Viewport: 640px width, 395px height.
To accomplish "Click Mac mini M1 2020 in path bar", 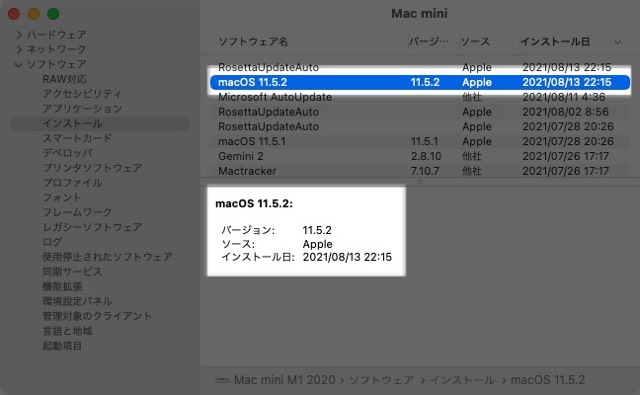I will [x=284, y=380].
